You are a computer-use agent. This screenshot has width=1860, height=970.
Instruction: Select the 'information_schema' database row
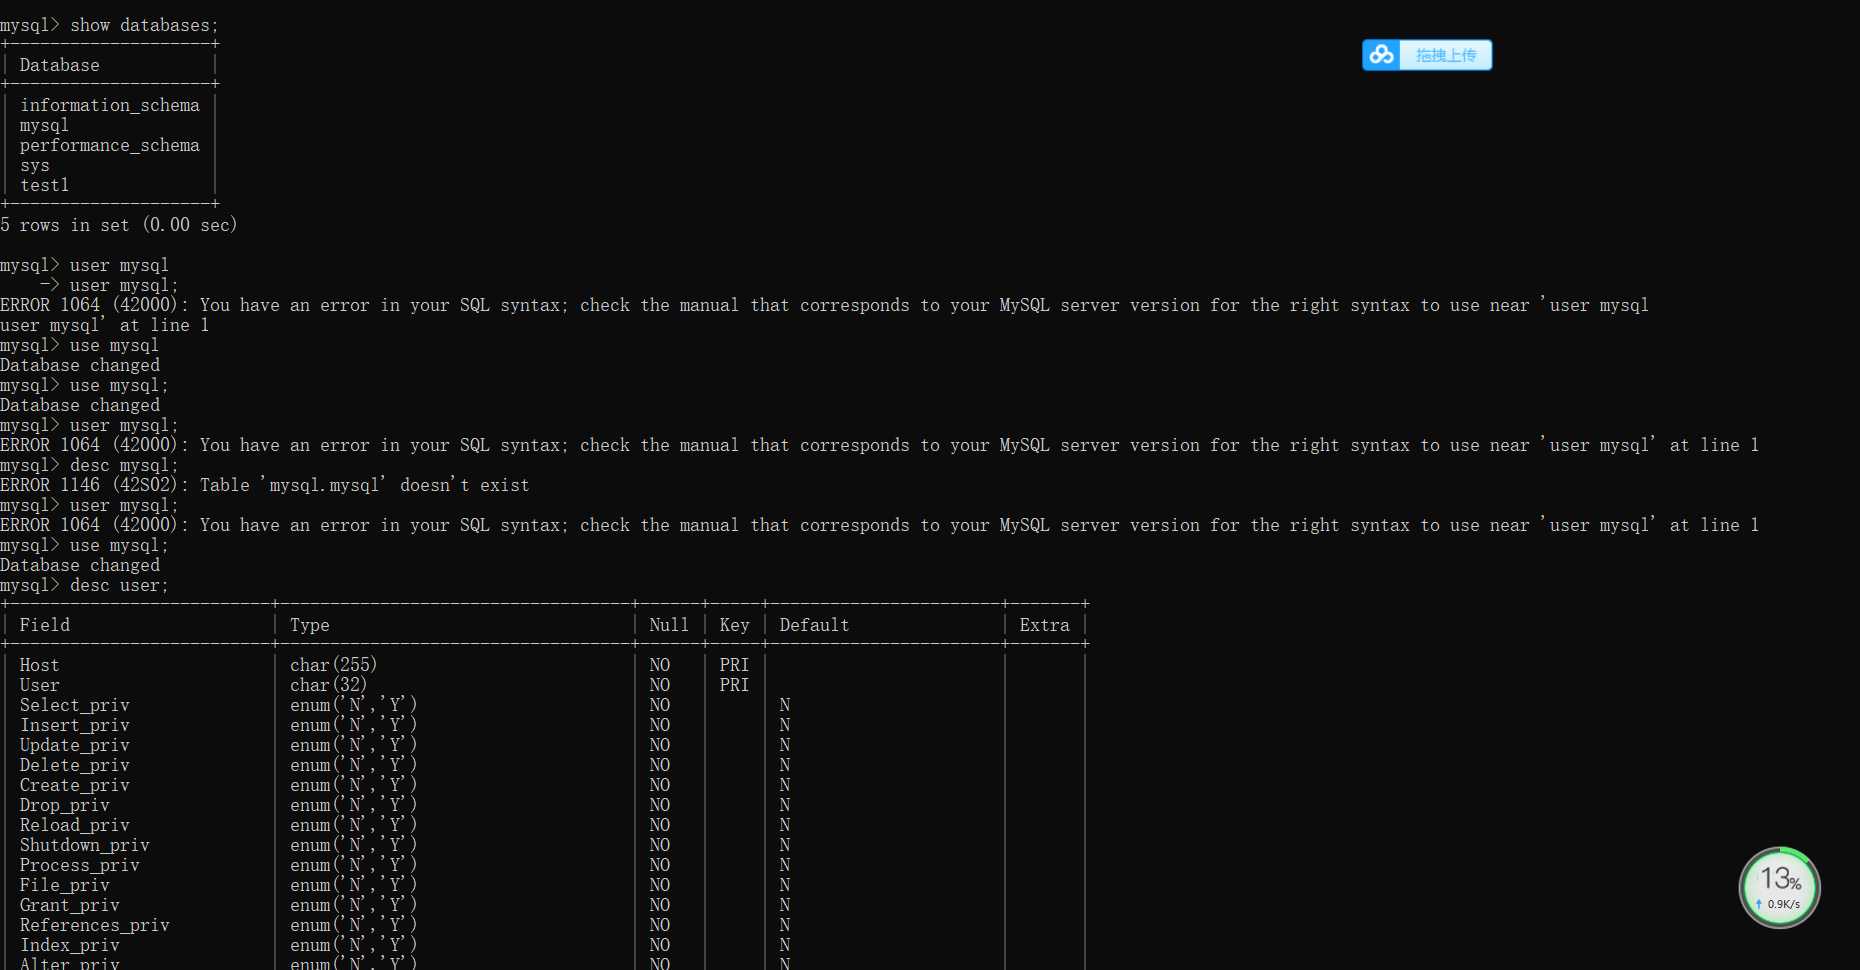110,105
